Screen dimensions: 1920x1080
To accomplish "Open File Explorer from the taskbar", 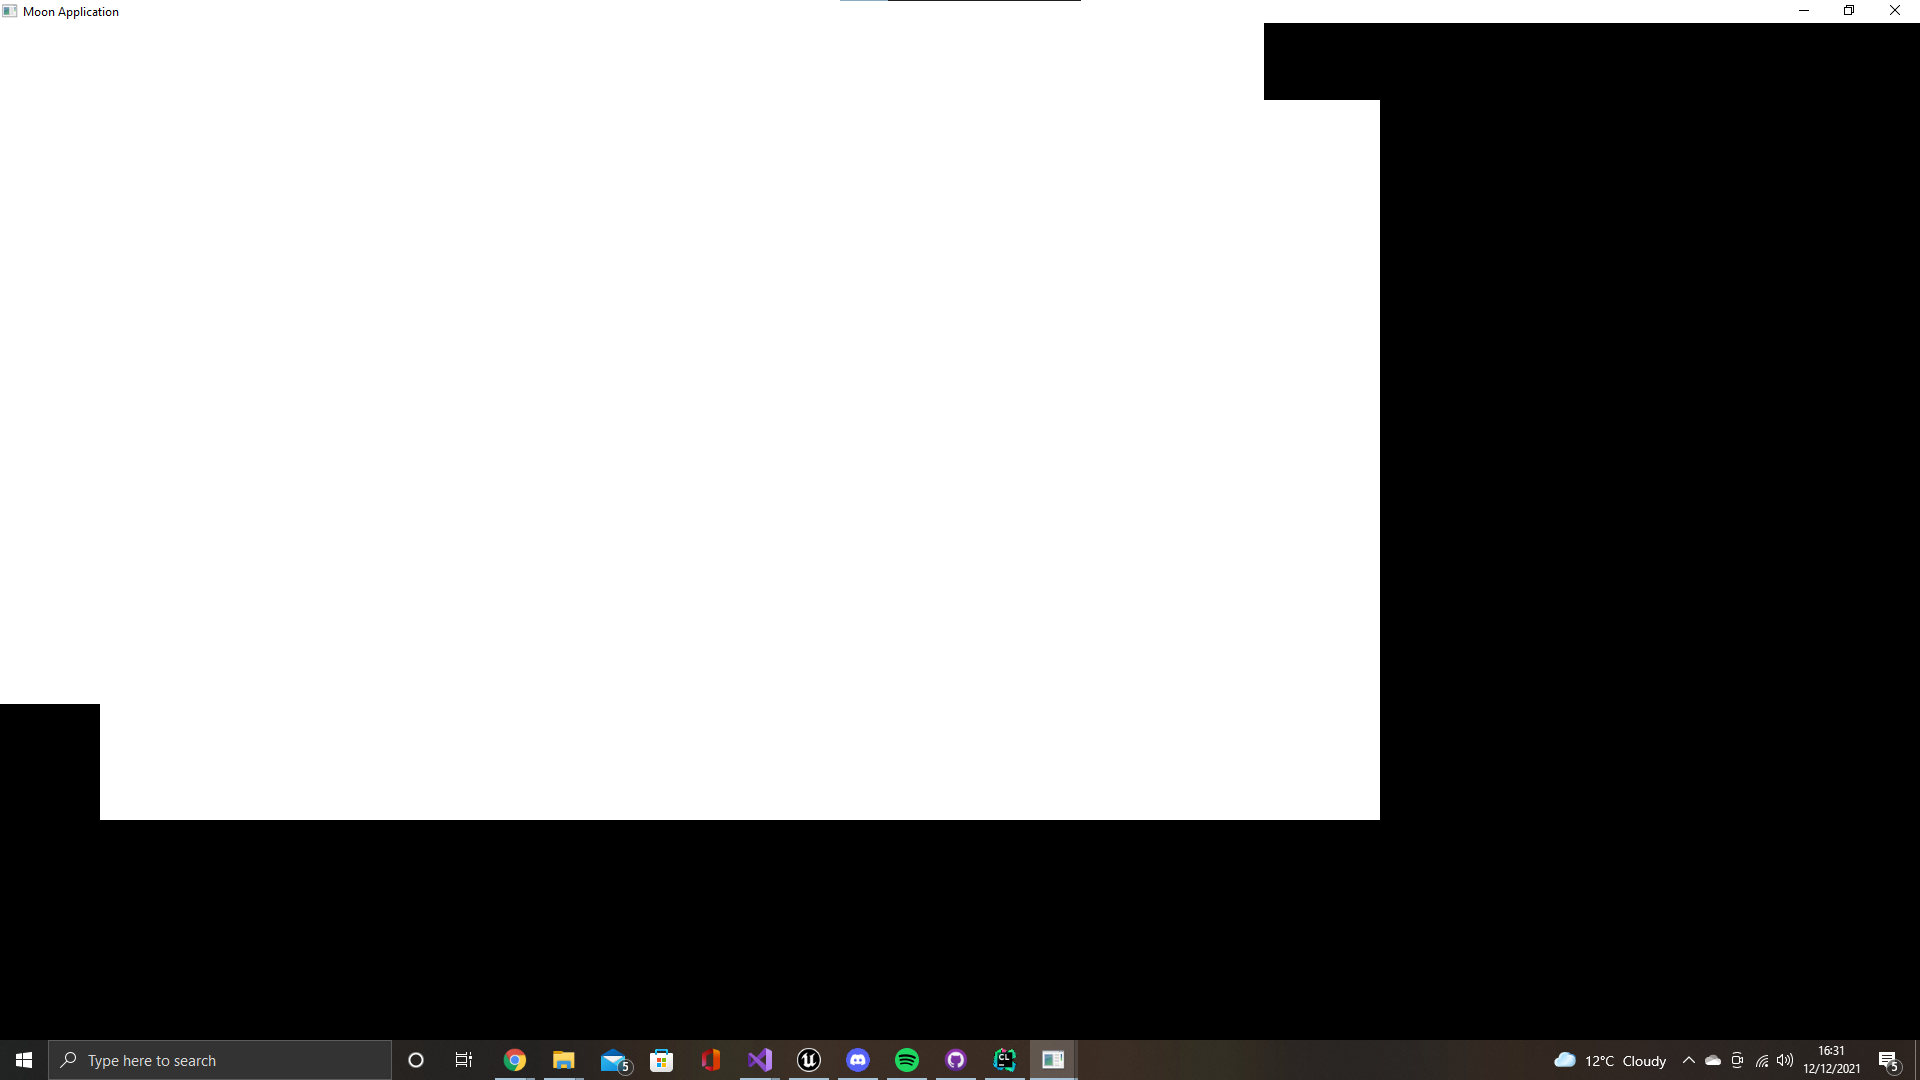I will point(564,1060).
